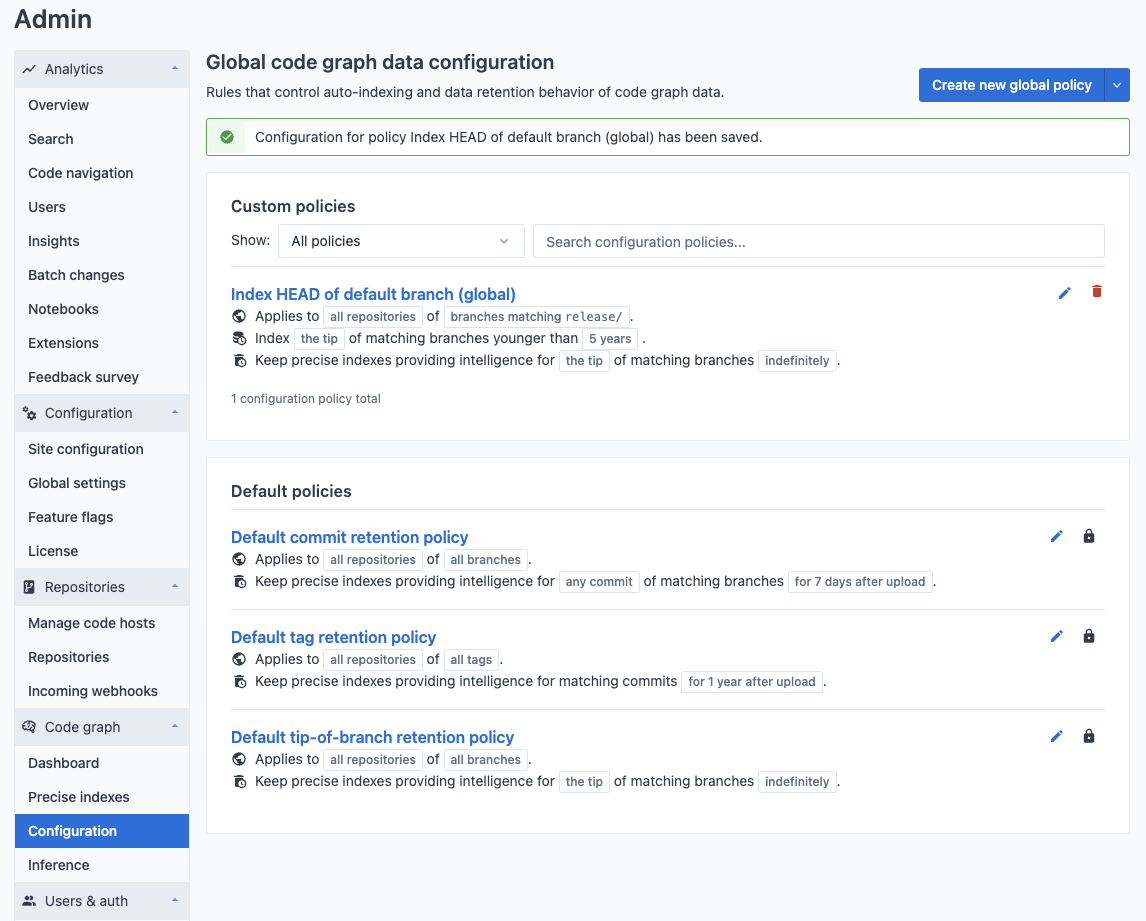Open Default commit retention policy link
This screenshot has height=921, width=1146.
[x=349, y=537]
